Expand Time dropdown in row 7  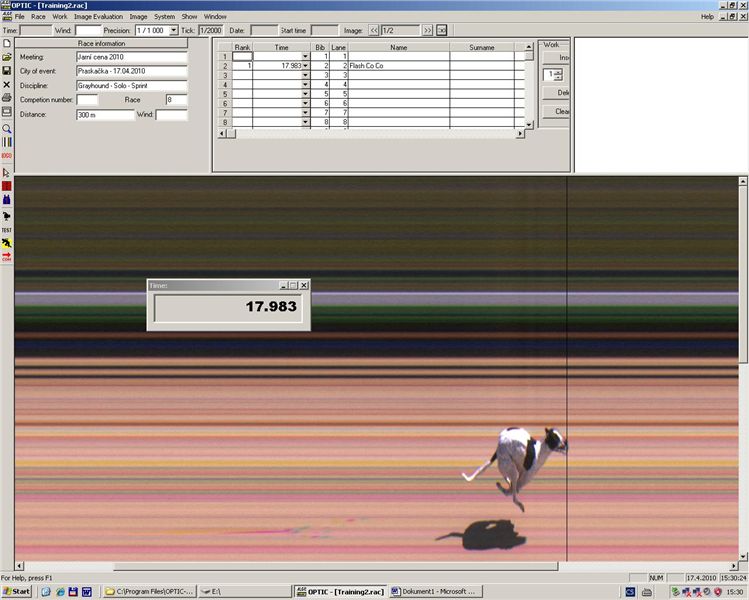(305, 113)
